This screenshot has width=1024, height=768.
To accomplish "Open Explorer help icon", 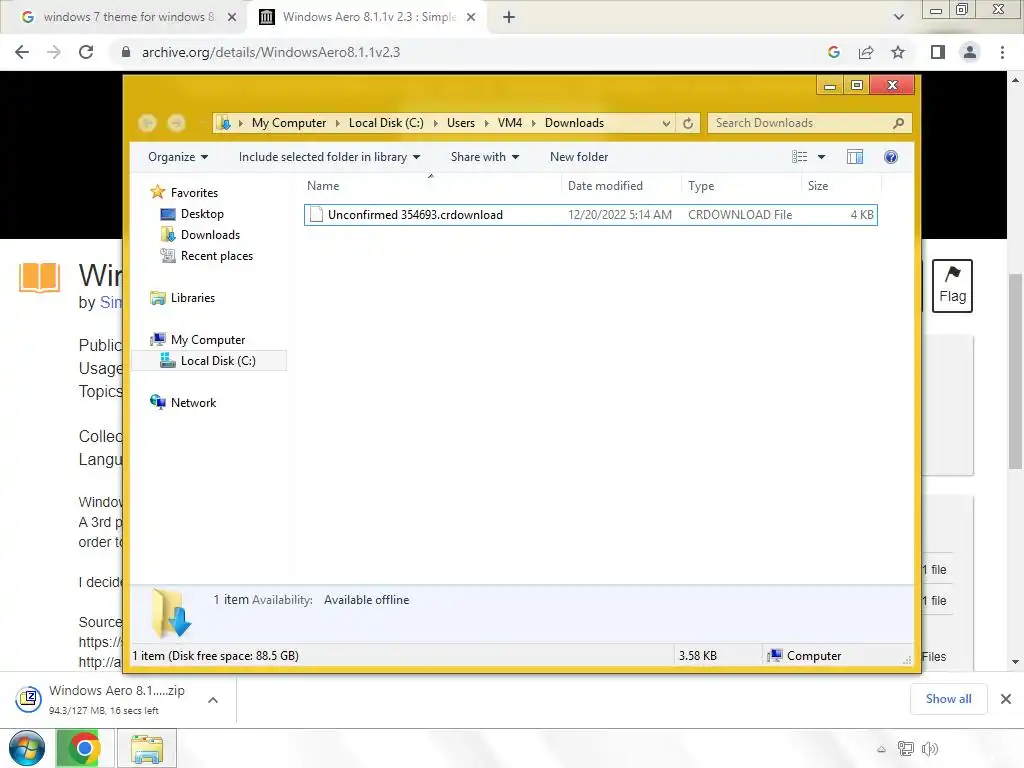I will 891,157.
